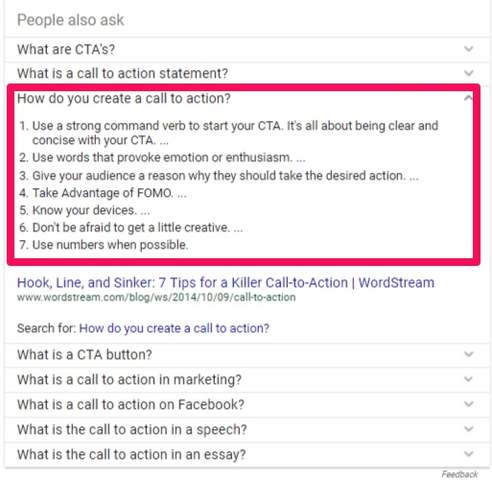Click question text "What is a call to action statement?"
Viewport: 492px width, 480px height.
click(x=122, y=73)
